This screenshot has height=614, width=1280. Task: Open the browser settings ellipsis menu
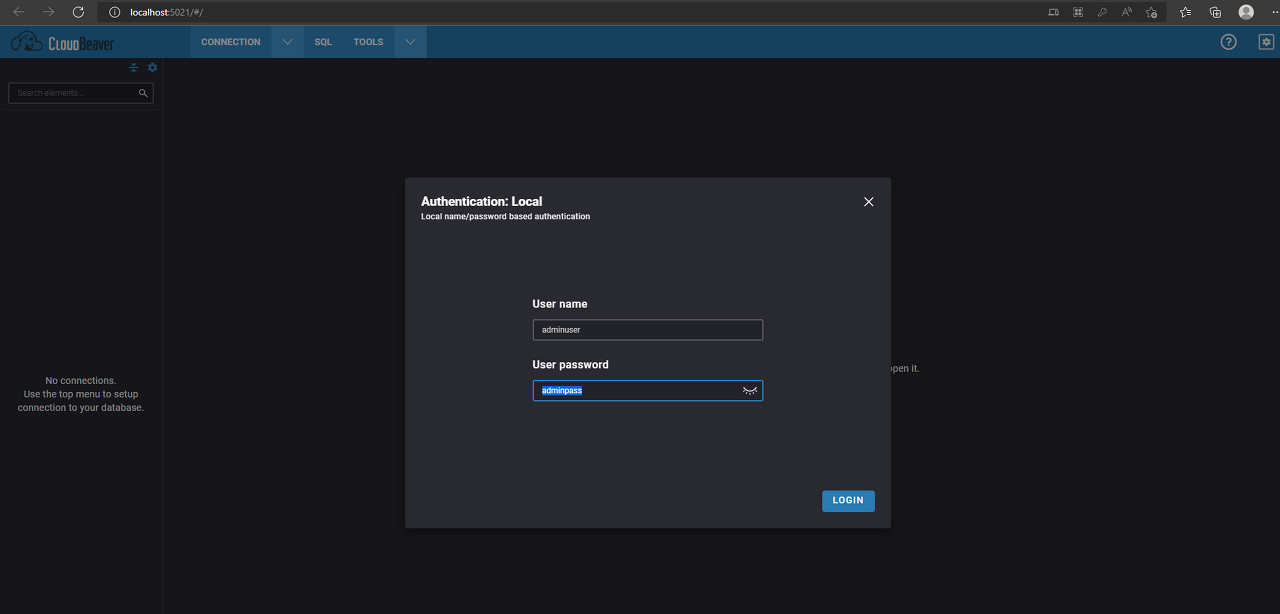pyautogui.click(x=1274, y=11)
